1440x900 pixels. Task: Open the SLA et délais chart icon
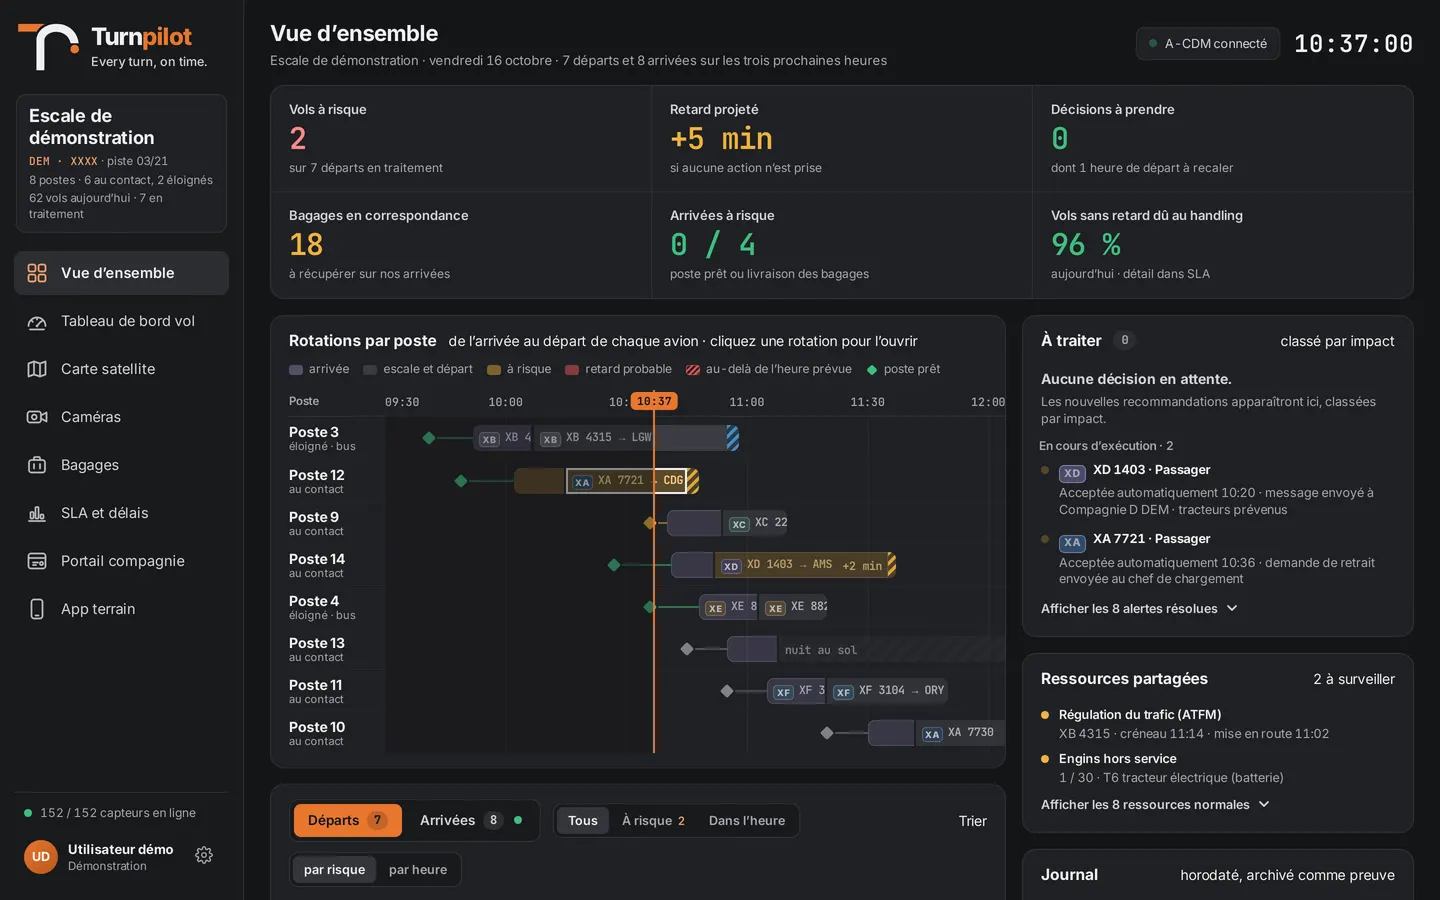37,513
